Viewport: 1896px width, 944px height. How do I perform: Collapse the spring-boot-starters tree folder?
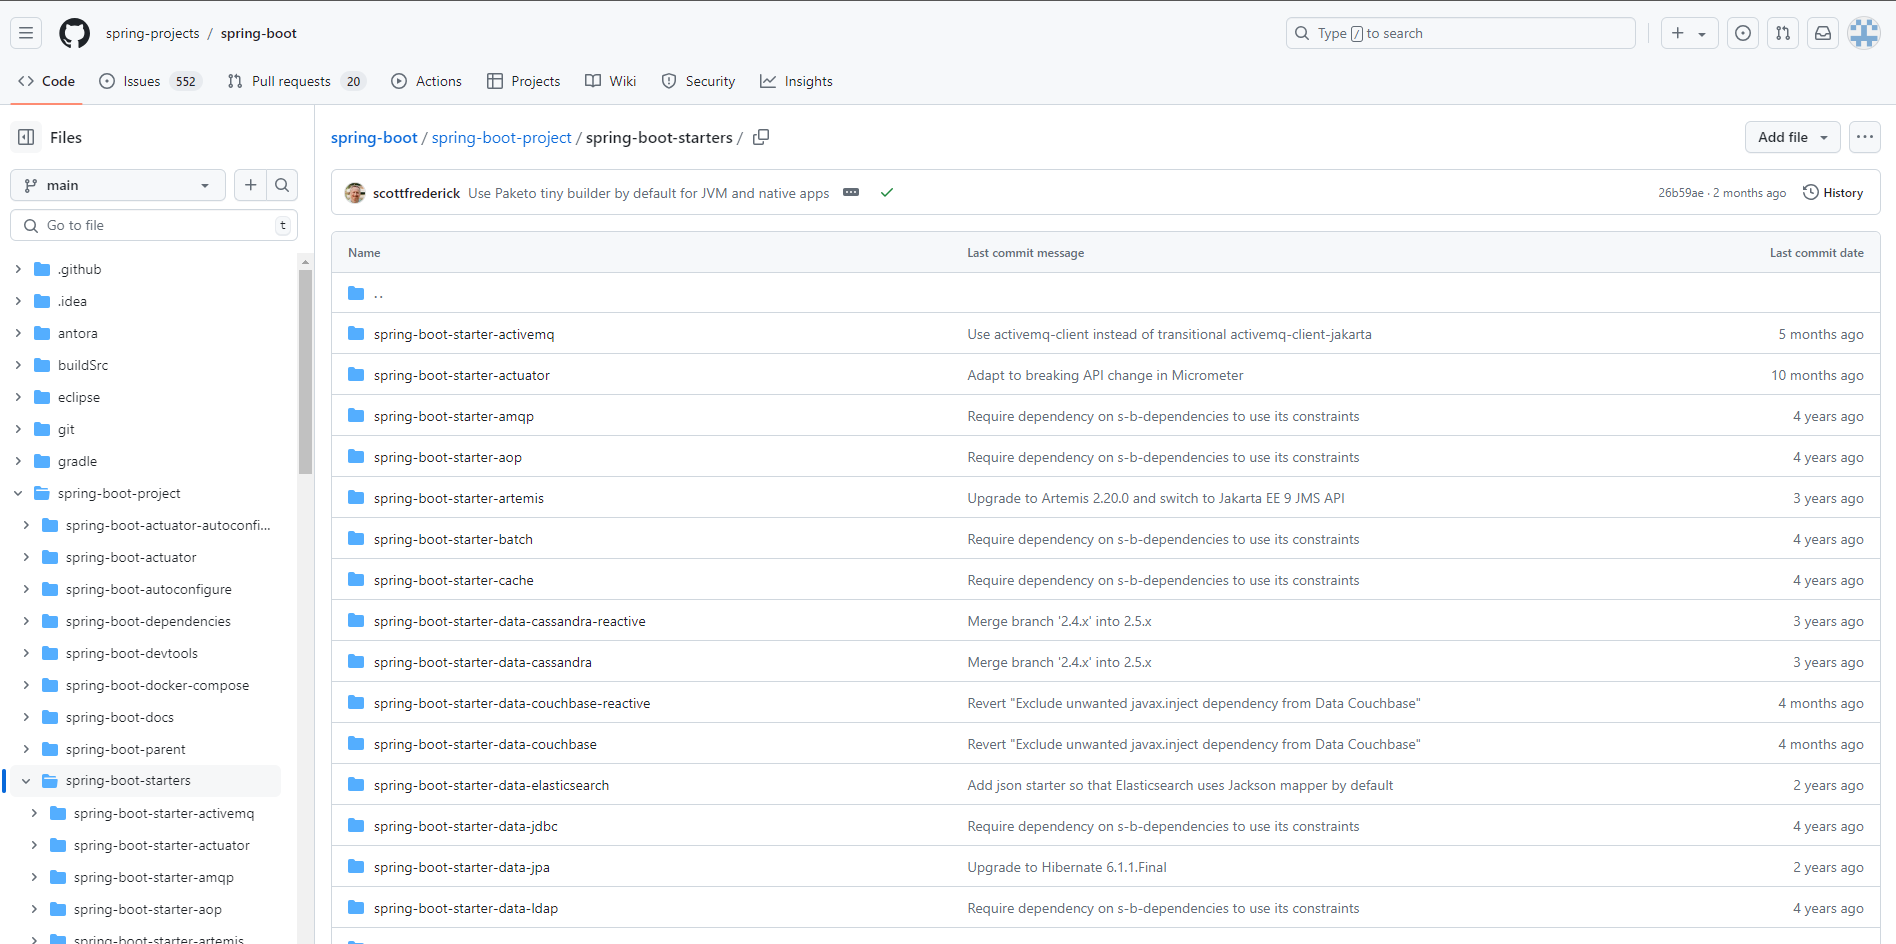click(26, 781)
